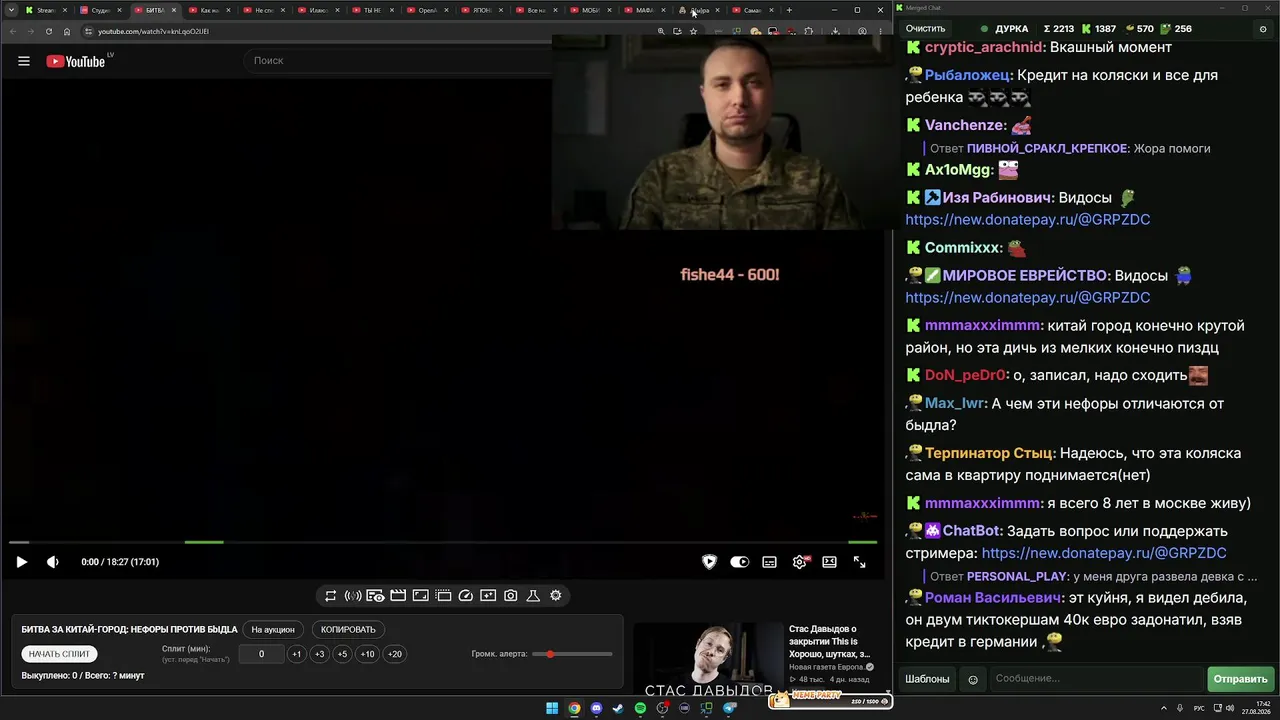Open Discord from the taskbar
Image resolution: width=1280 pixels, height=720 pixels.
596,708
